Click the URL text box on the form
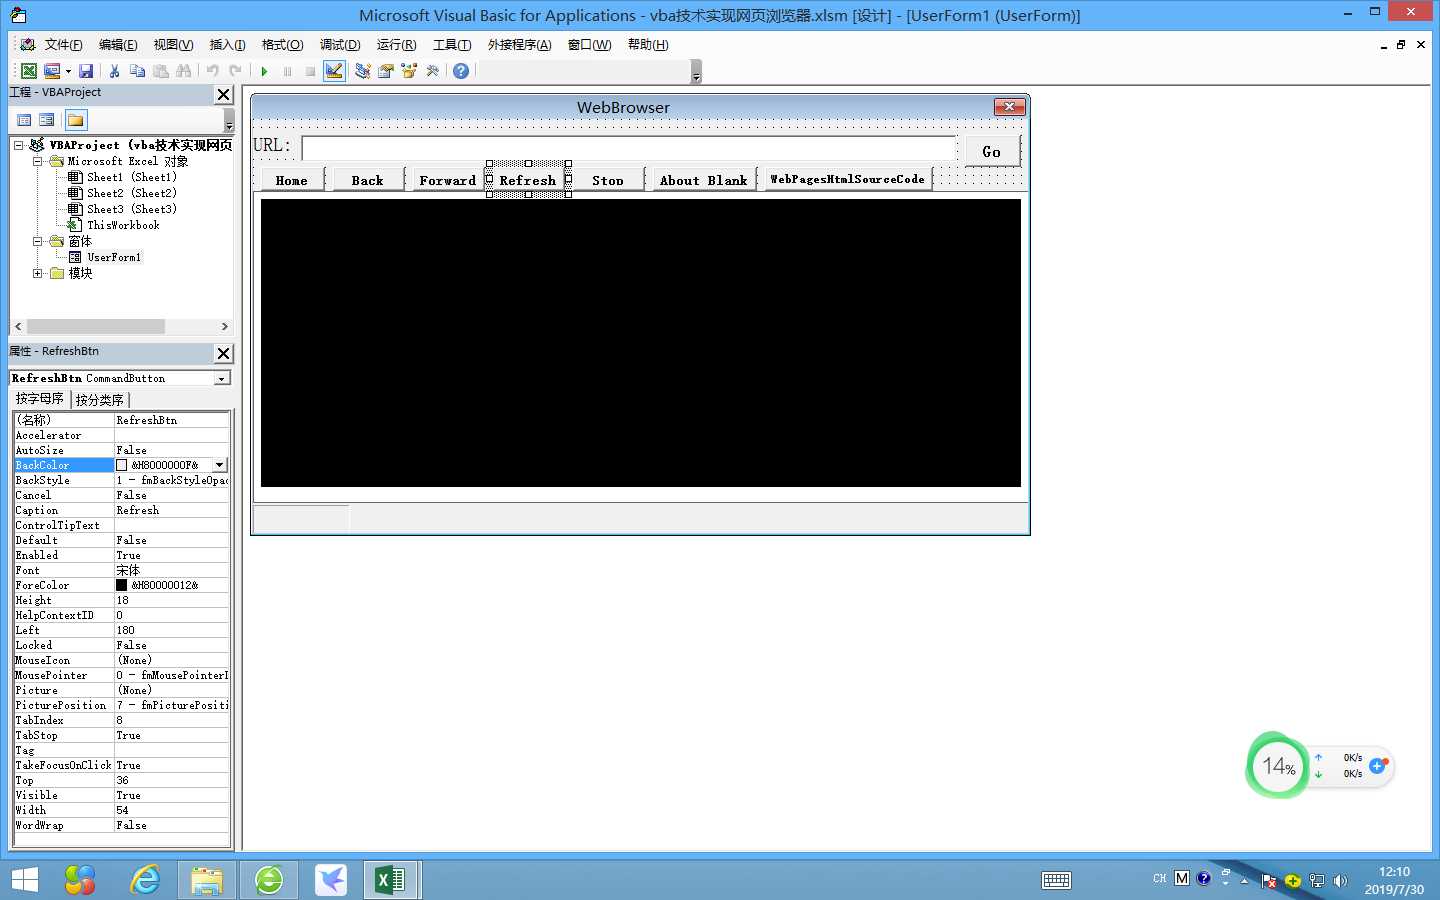1440x900 pixels. (x=629, y=148)
